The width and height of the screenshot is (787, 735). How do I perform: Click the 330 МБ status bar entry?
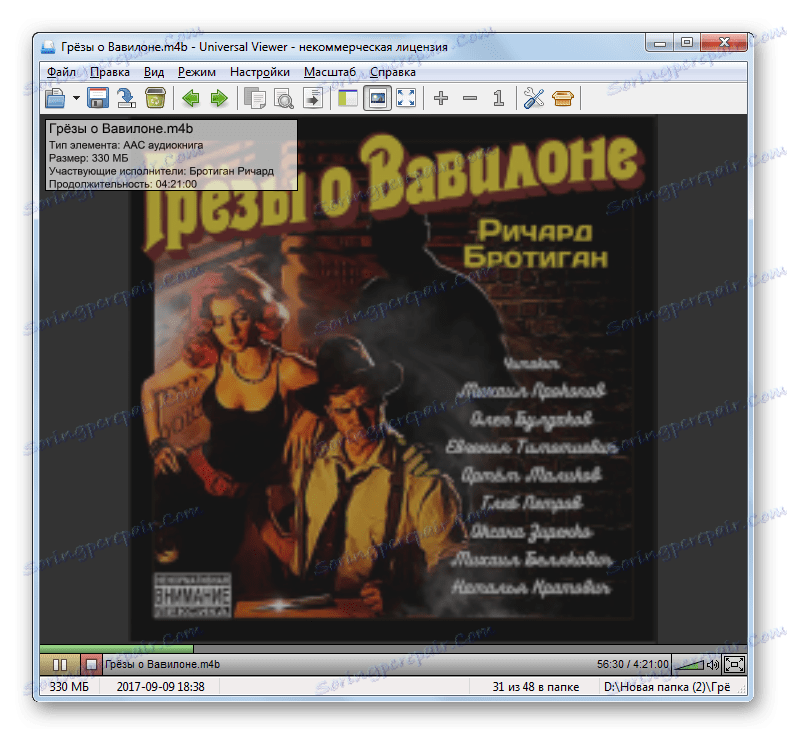tap(69, 687)
